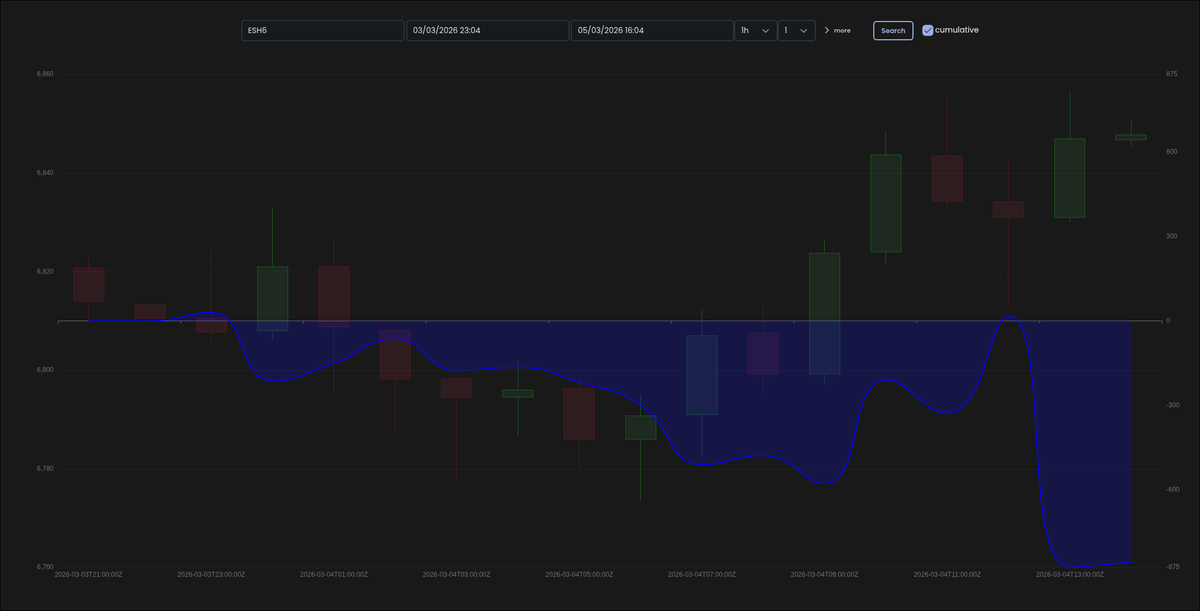Open the 1h timeframe dropdown
The image size is (1200, 611).
755,30
